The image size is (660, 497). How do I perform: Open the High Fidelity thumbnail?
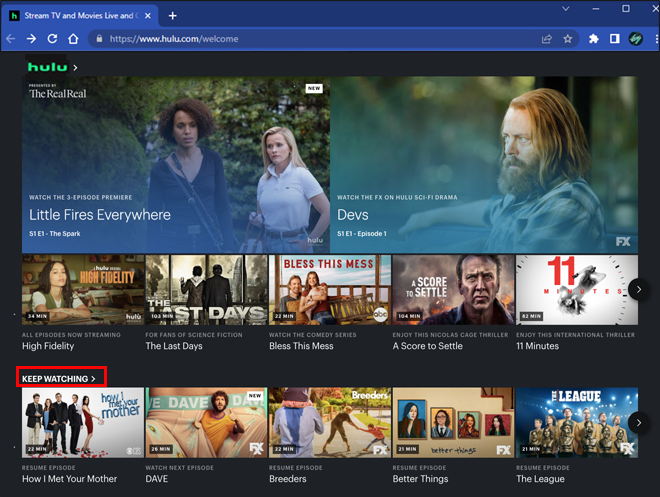[83, 290]
